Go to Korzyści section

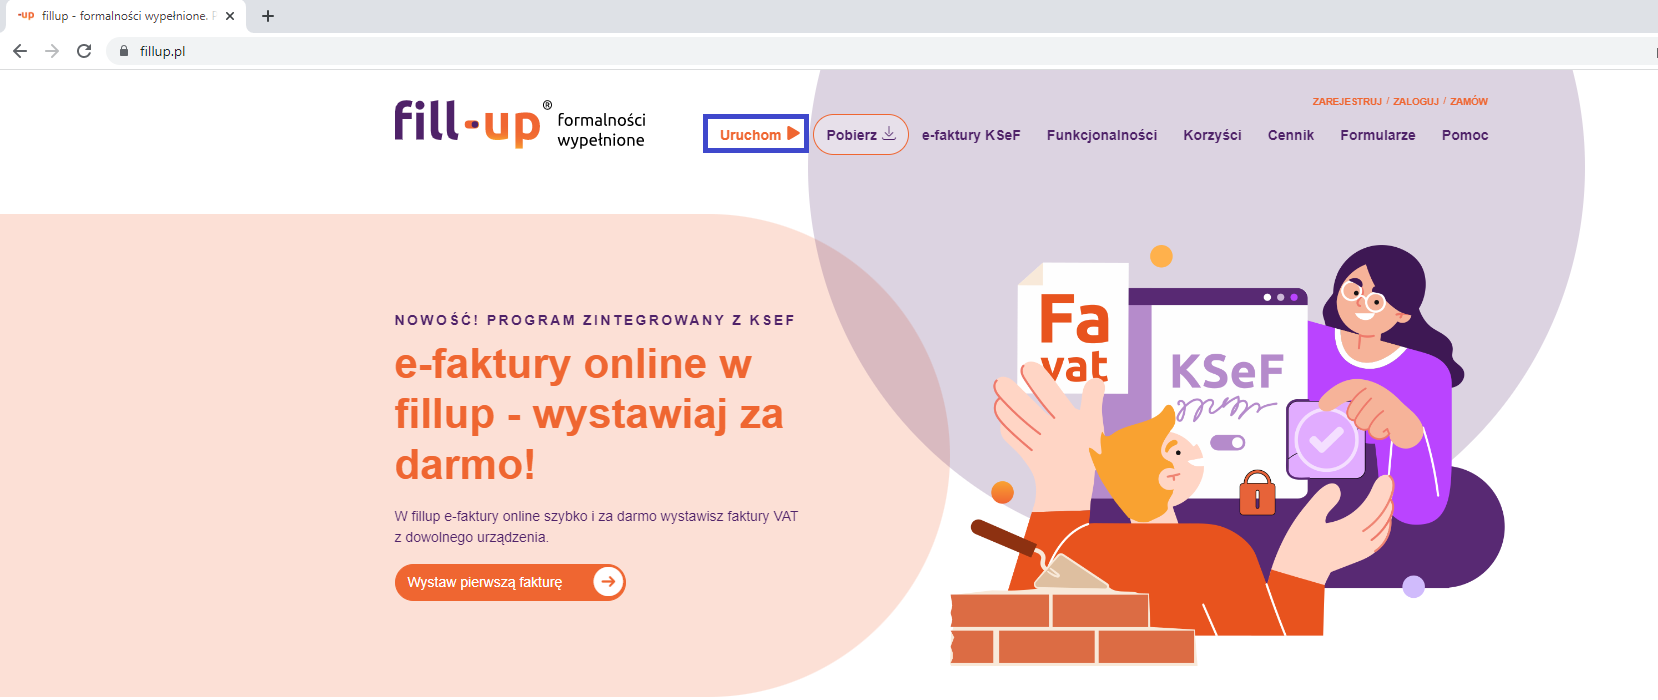click(1212, 135)
